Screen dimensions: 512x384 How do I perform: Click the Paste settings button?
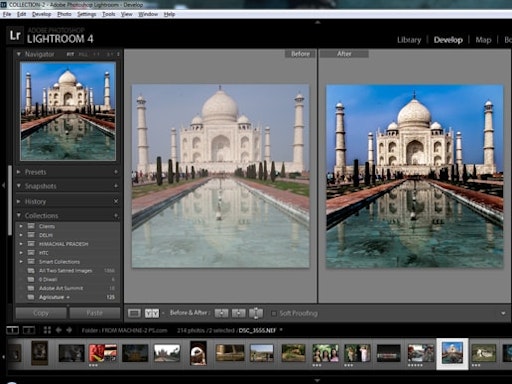95,313
